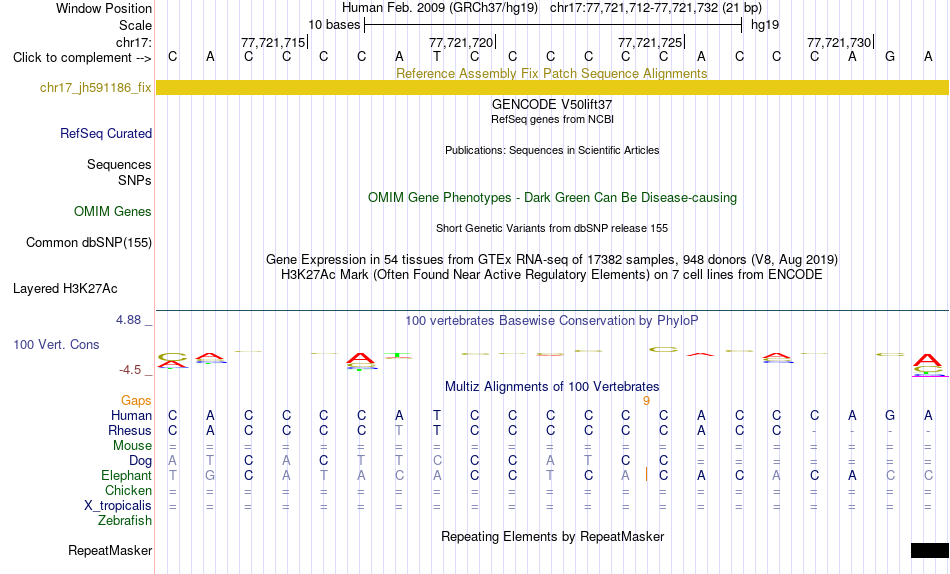Click Publications: Sequences in Scientific Articles title
Viewport: 950px width, 574px height.
(x=552, y=150)
